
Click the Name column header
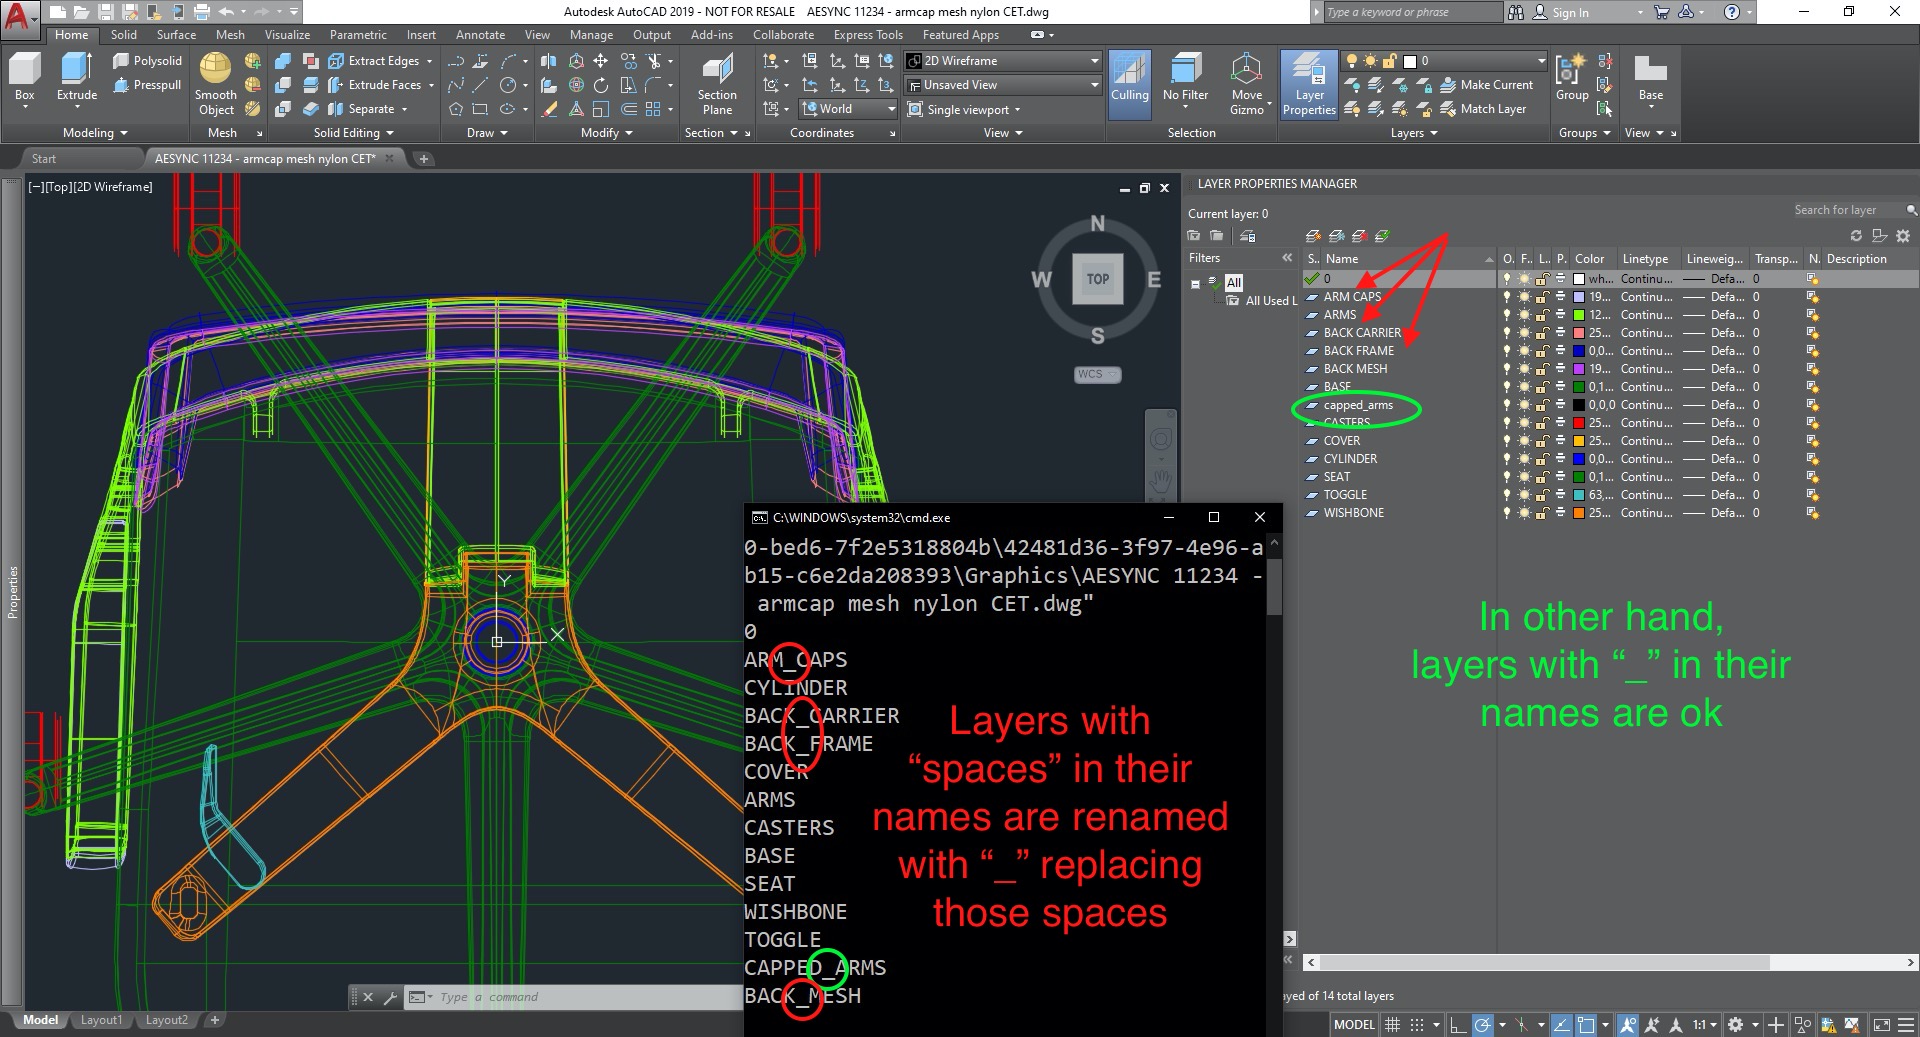[x=1408, y=258]
